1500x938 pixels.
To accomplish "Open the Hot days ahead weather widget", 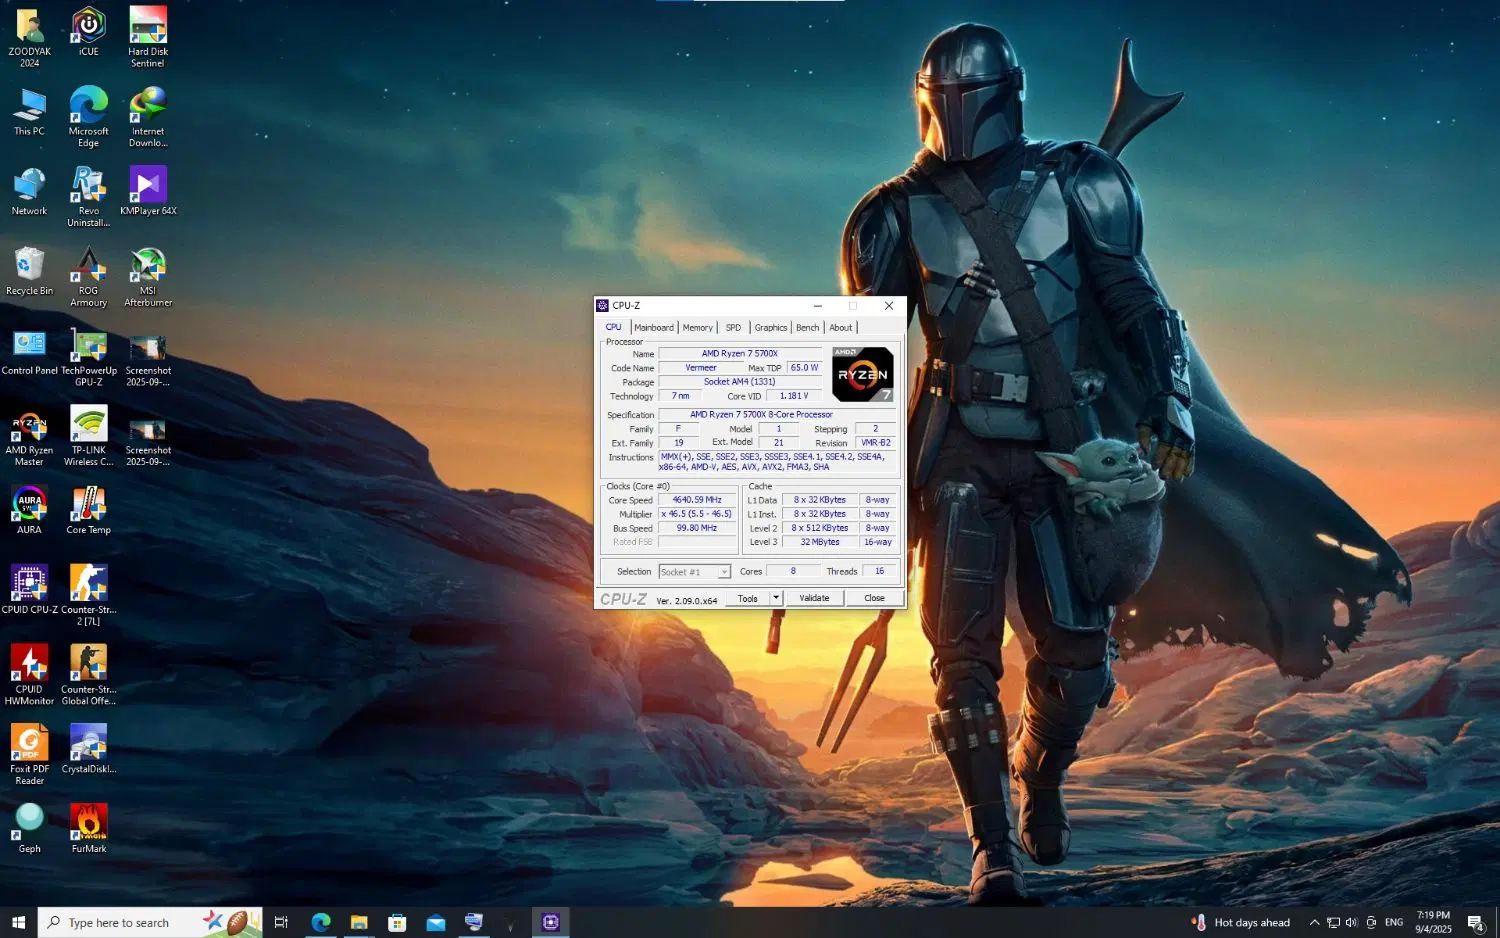I will click(1240, 922).
